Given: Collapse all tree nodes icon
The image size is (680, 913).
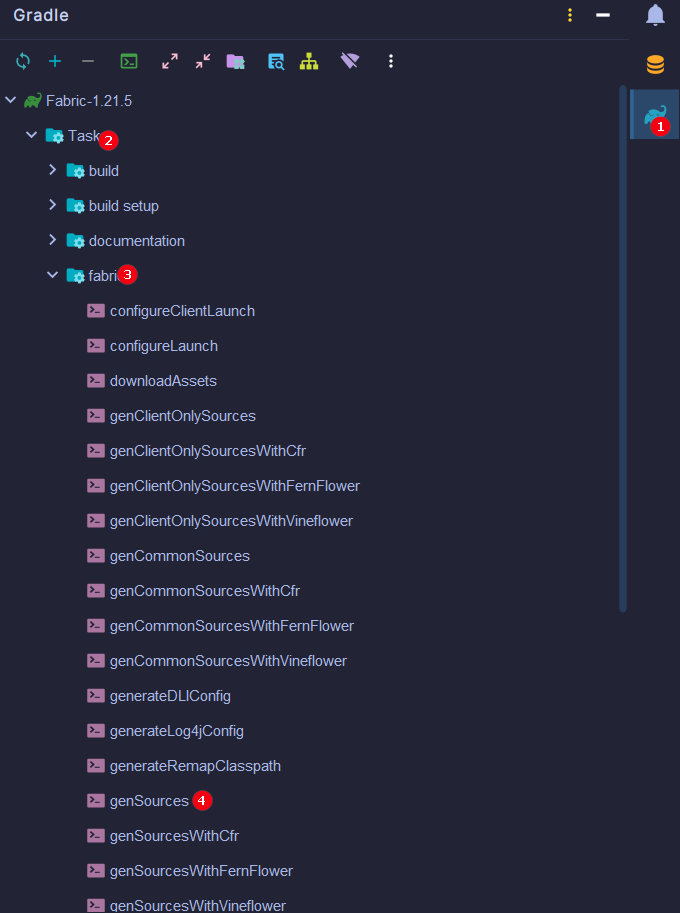Looking at the screenshot, I should pos(203,61).
